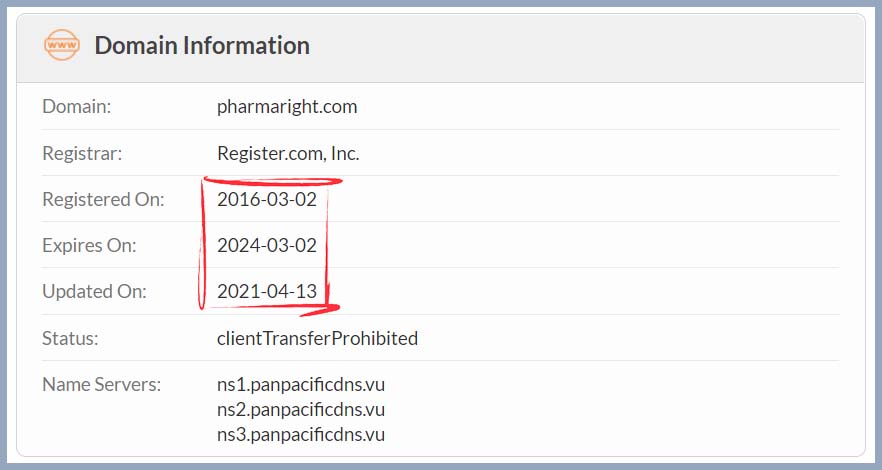Click the Updated On: label
The height and width of the screenshot is (470, 882).
tap(94, 291)
